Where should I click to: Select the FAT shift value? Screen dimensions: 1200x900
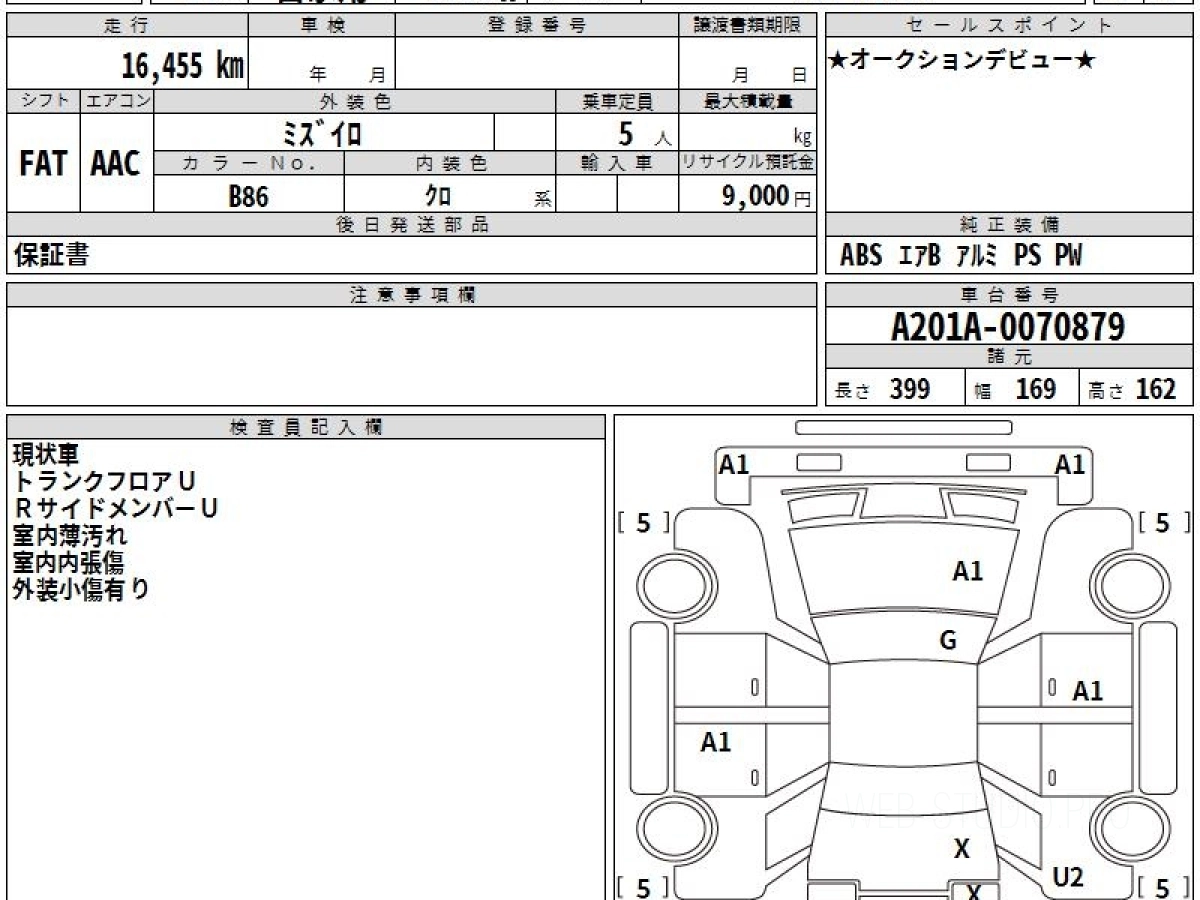[43, 163]
